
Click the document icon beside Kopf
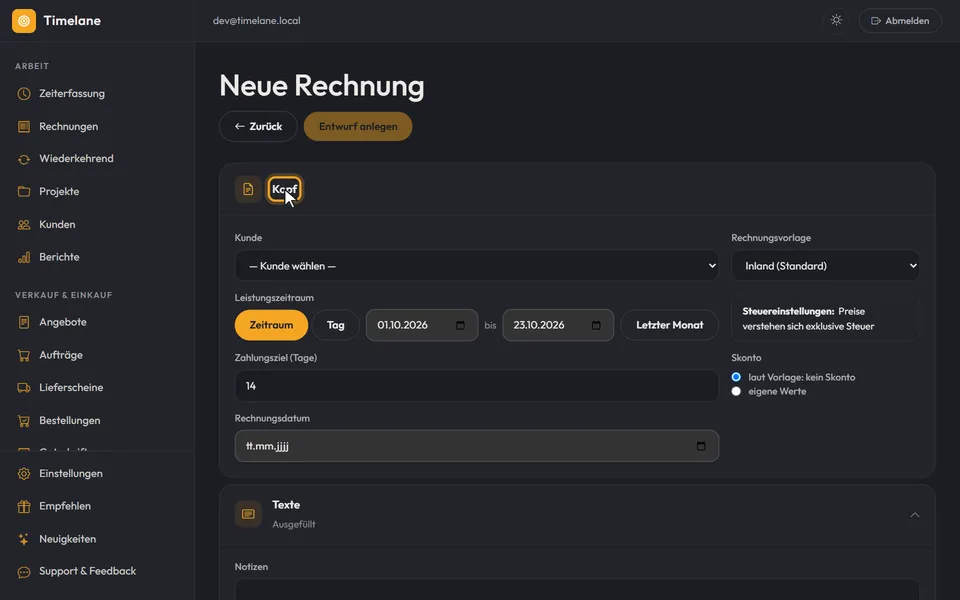pos(248,189)
